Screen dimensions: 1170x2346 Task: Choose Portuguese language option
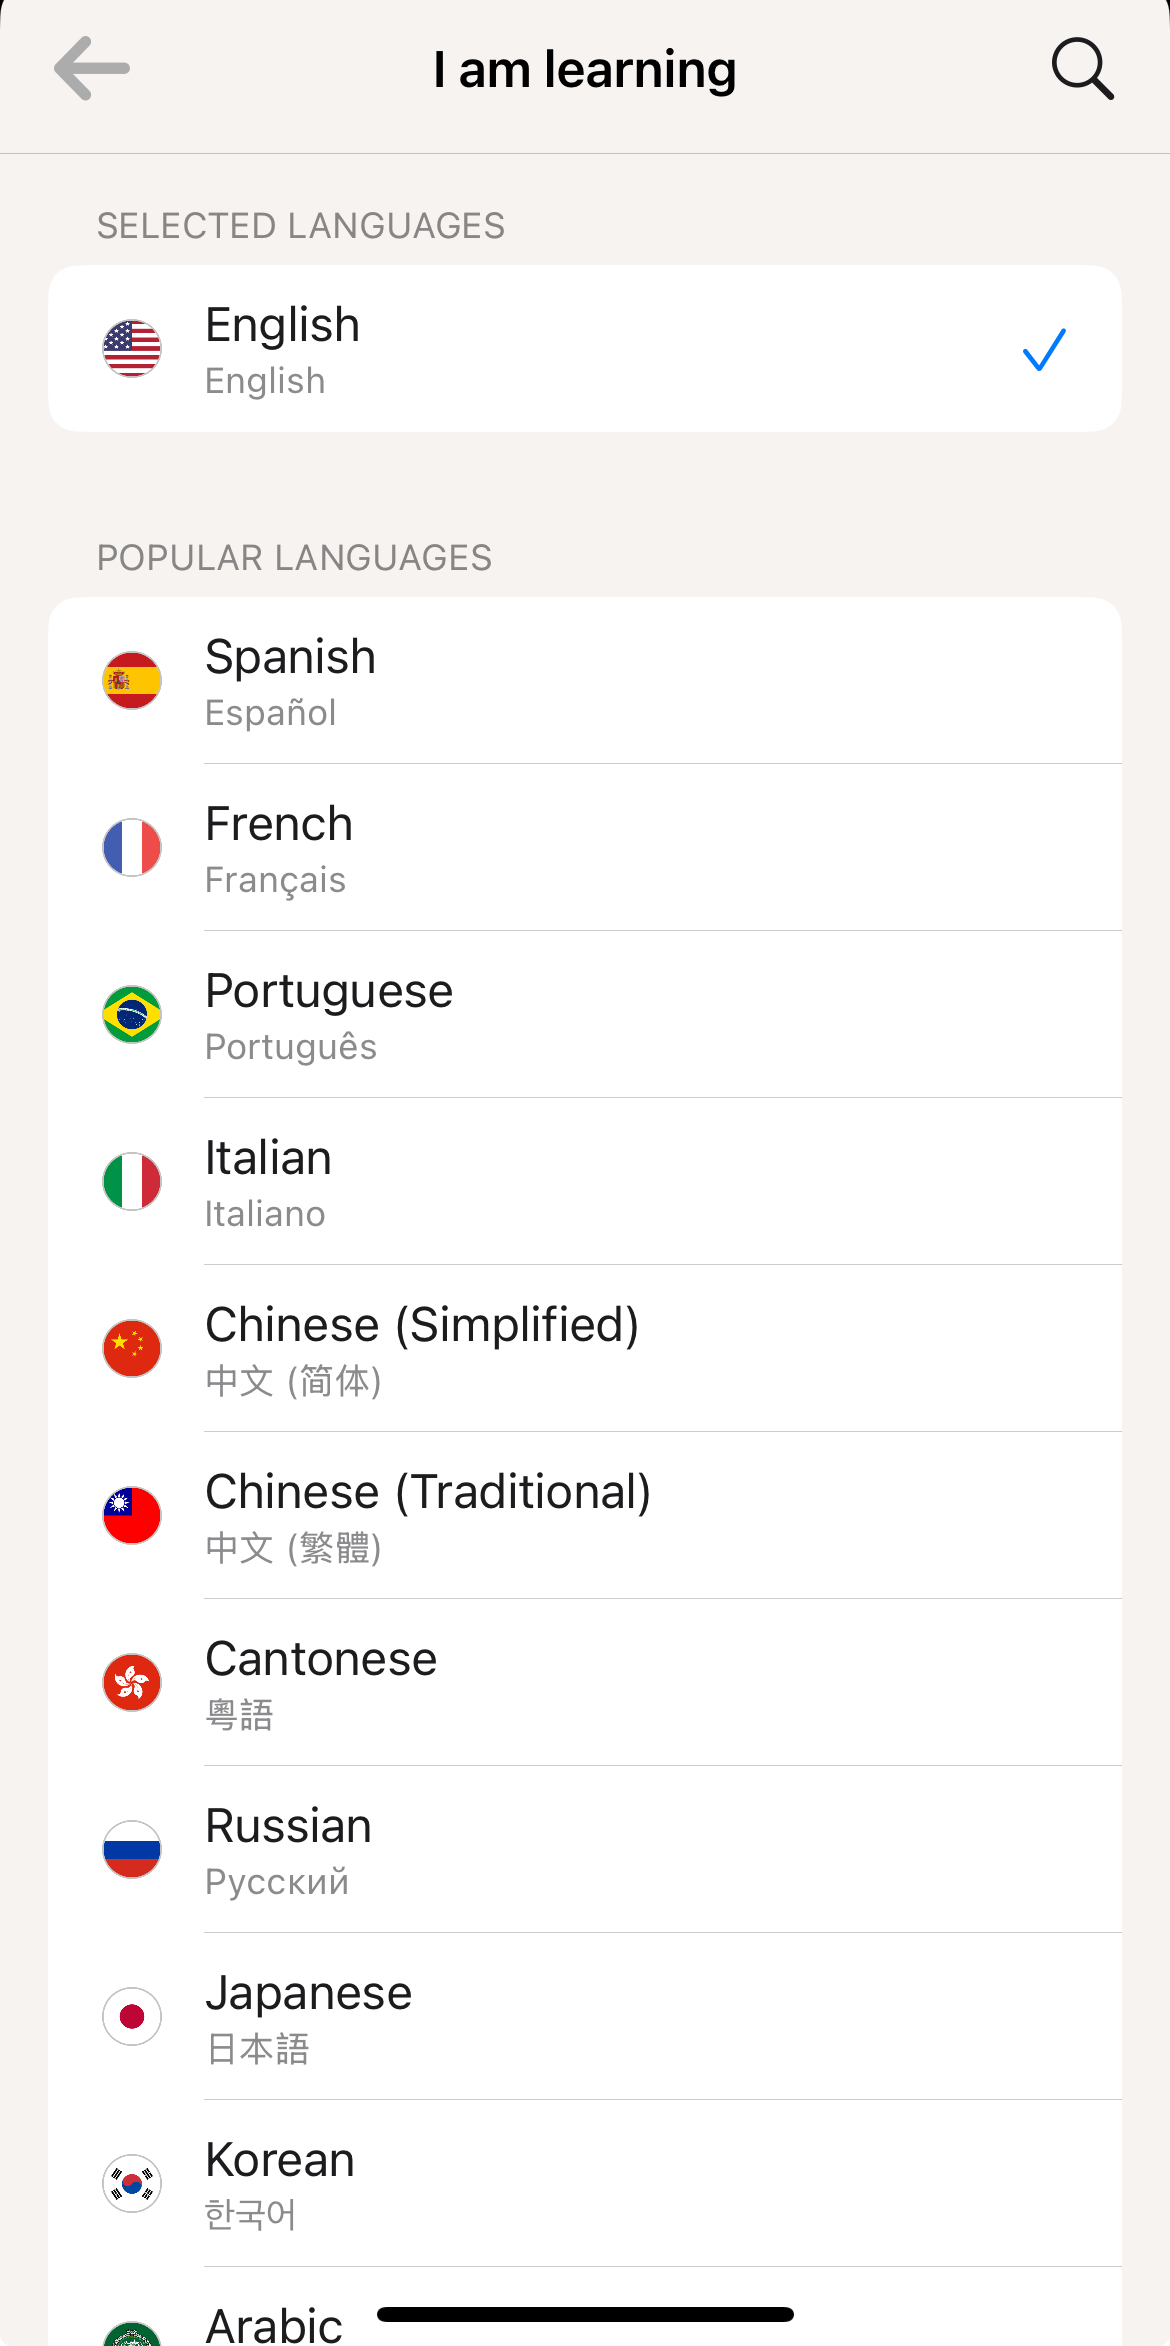pyautogui.click(x=585, y=1015)
